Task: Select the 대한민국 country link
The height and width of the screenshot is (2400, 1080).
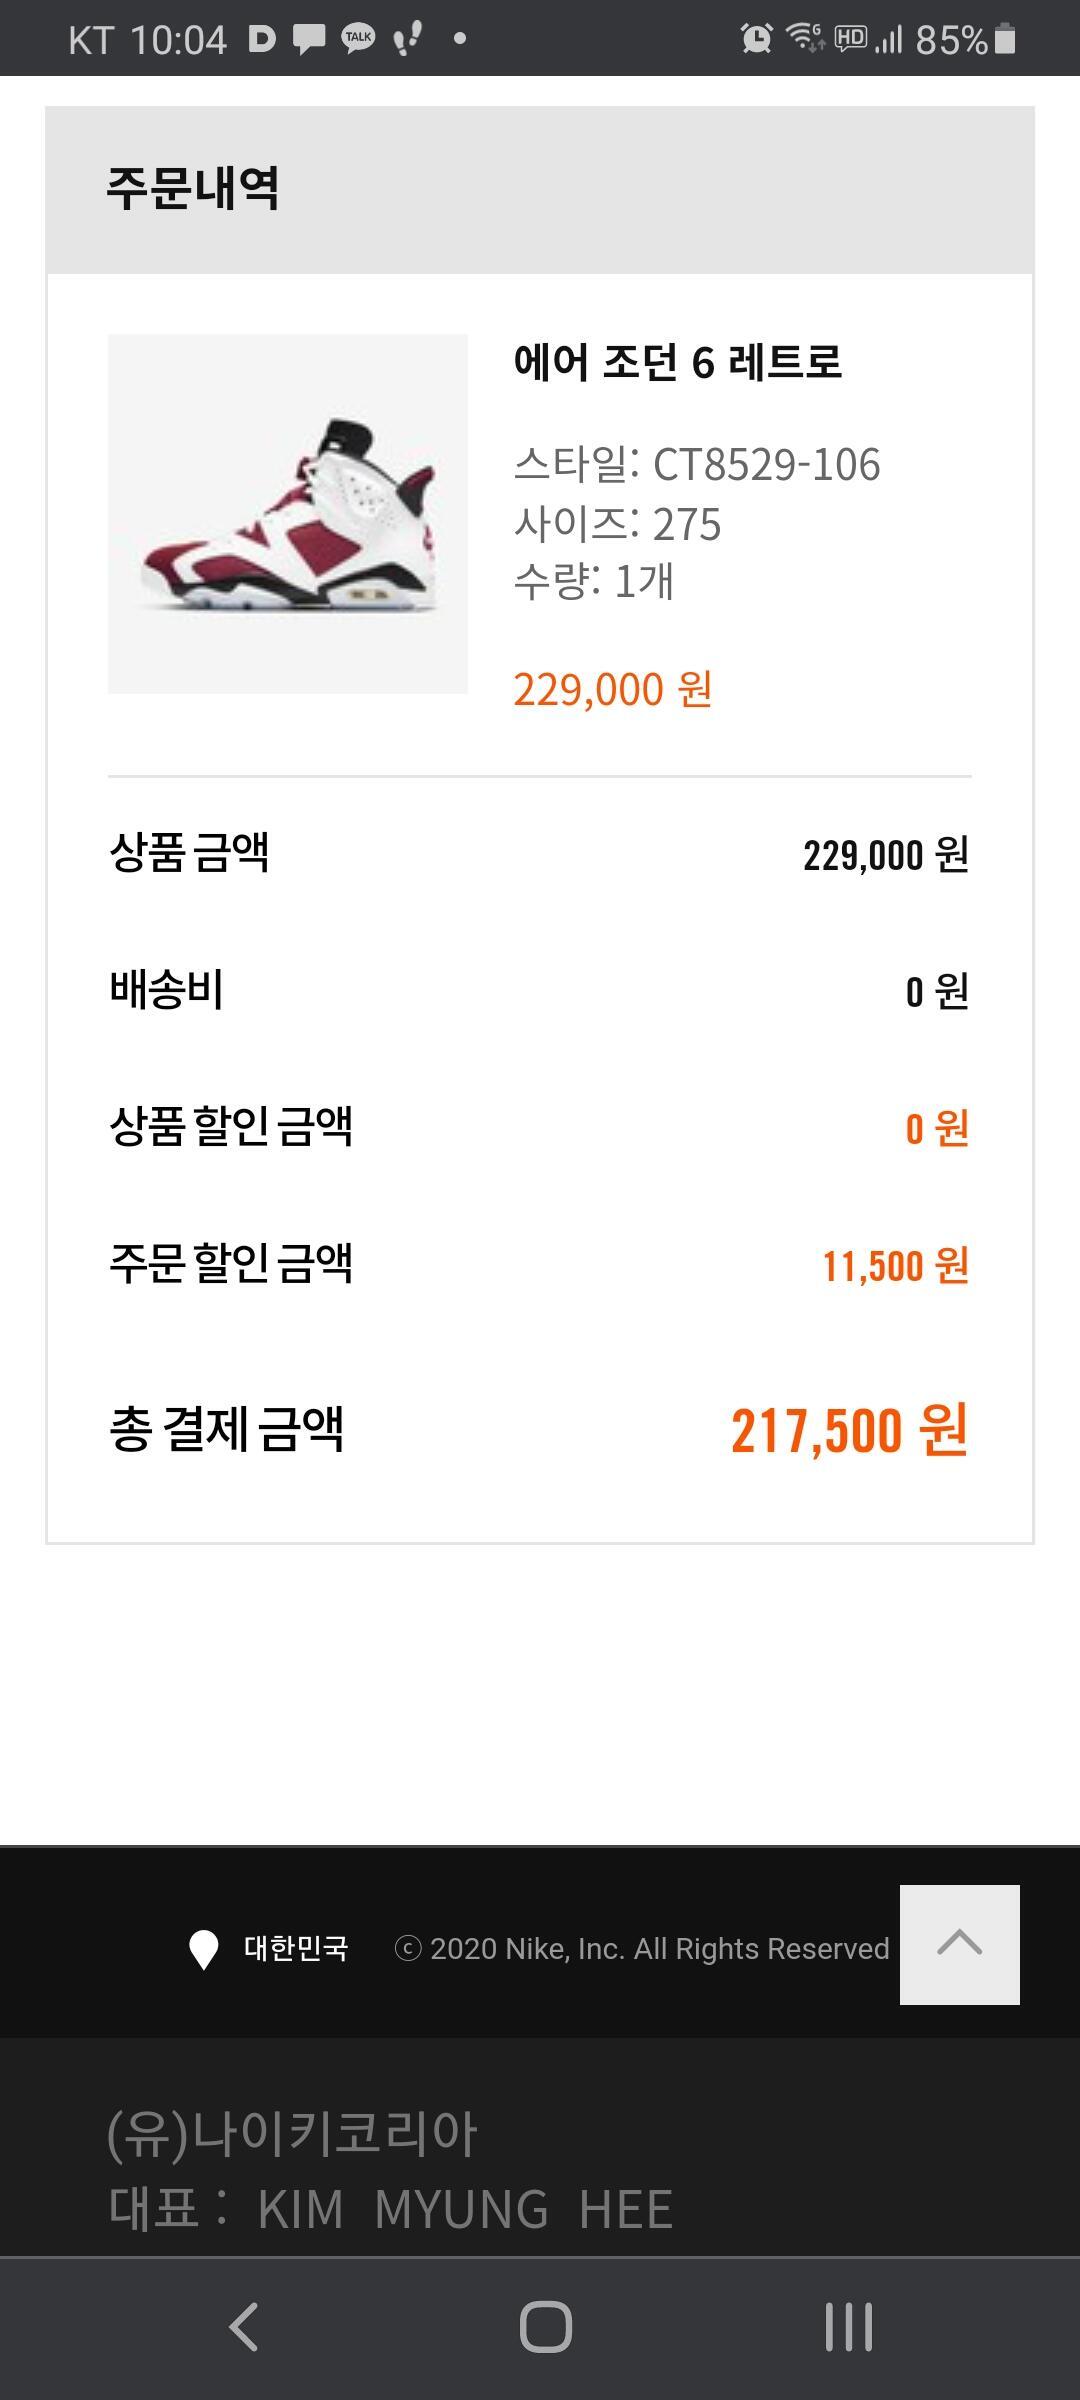Action: pyautogui.click(x=296, y=1948)
